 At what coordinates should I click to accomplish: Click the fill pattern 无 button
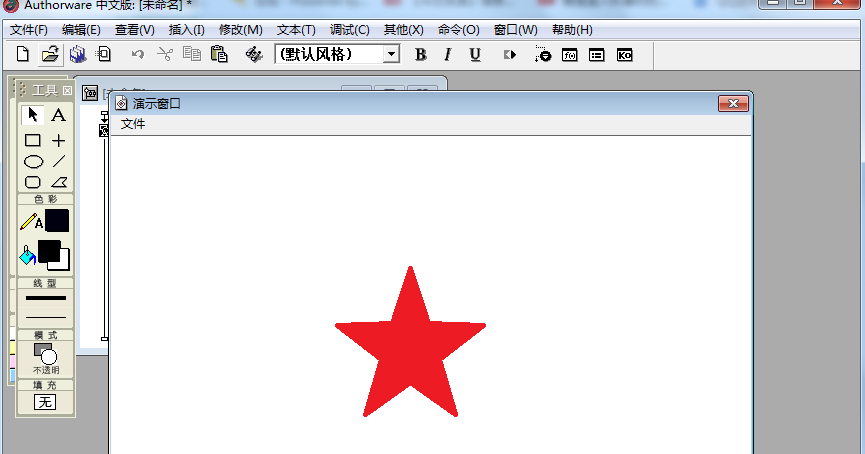pyautogui.click(x=45, y=402)
